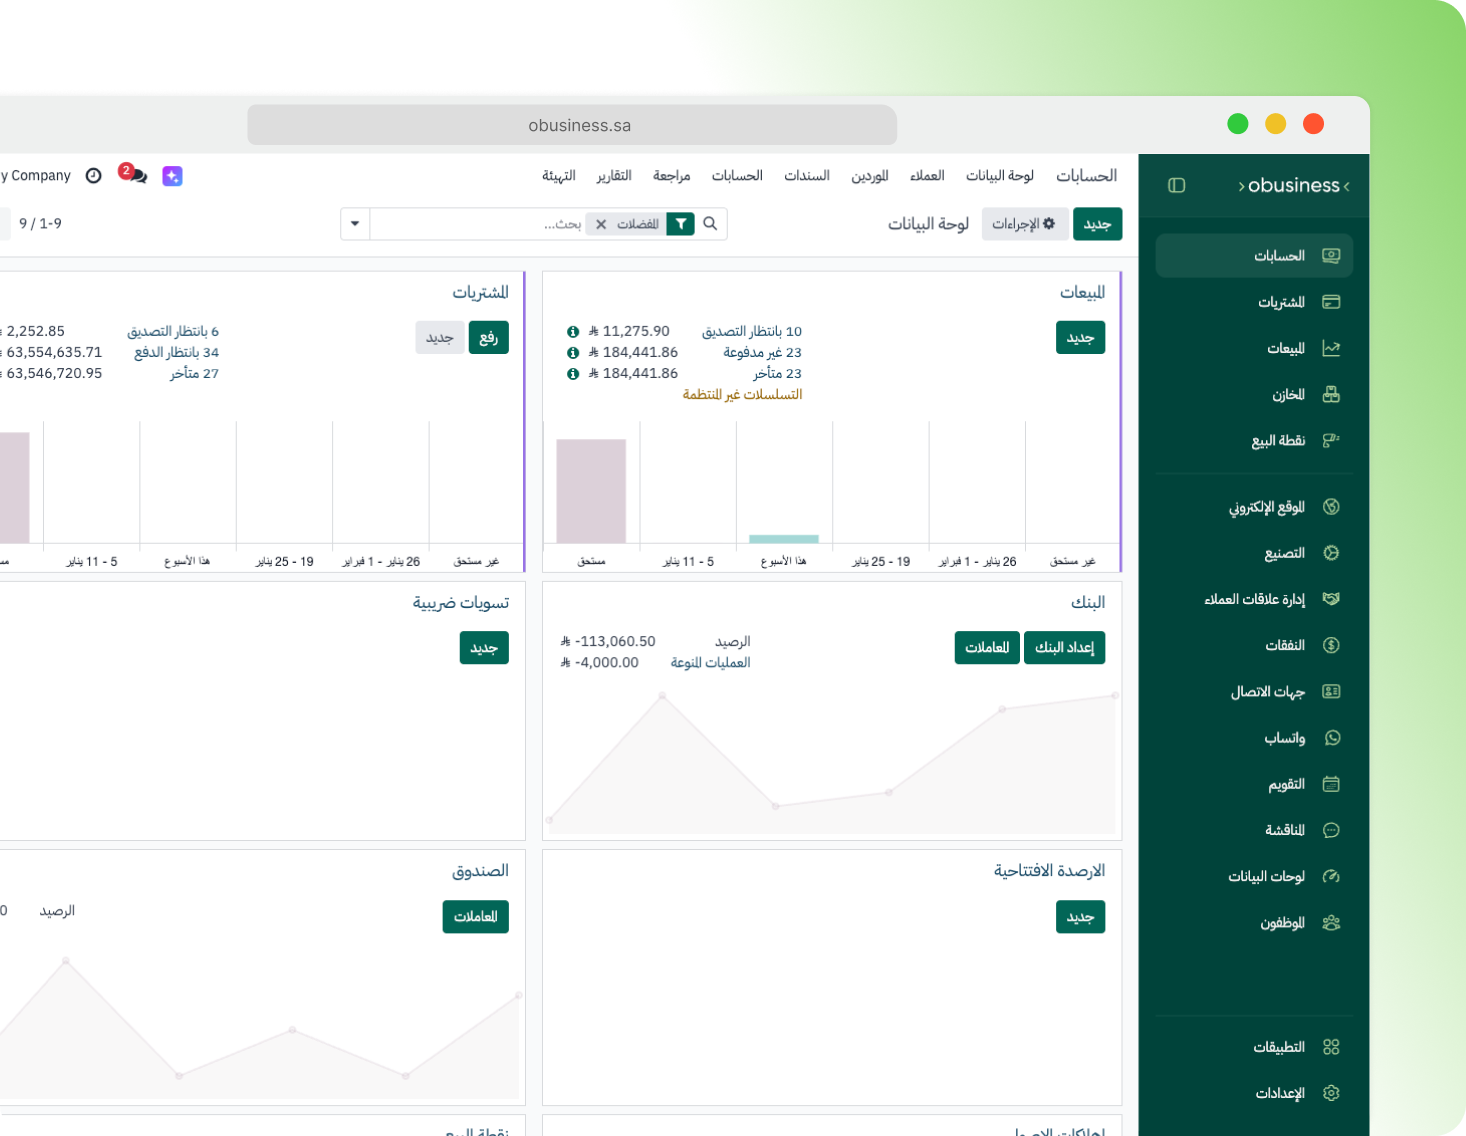1466x1136 pixels.
Task: Toggle the filter funnel in search bar
Action: coord(680,224)
